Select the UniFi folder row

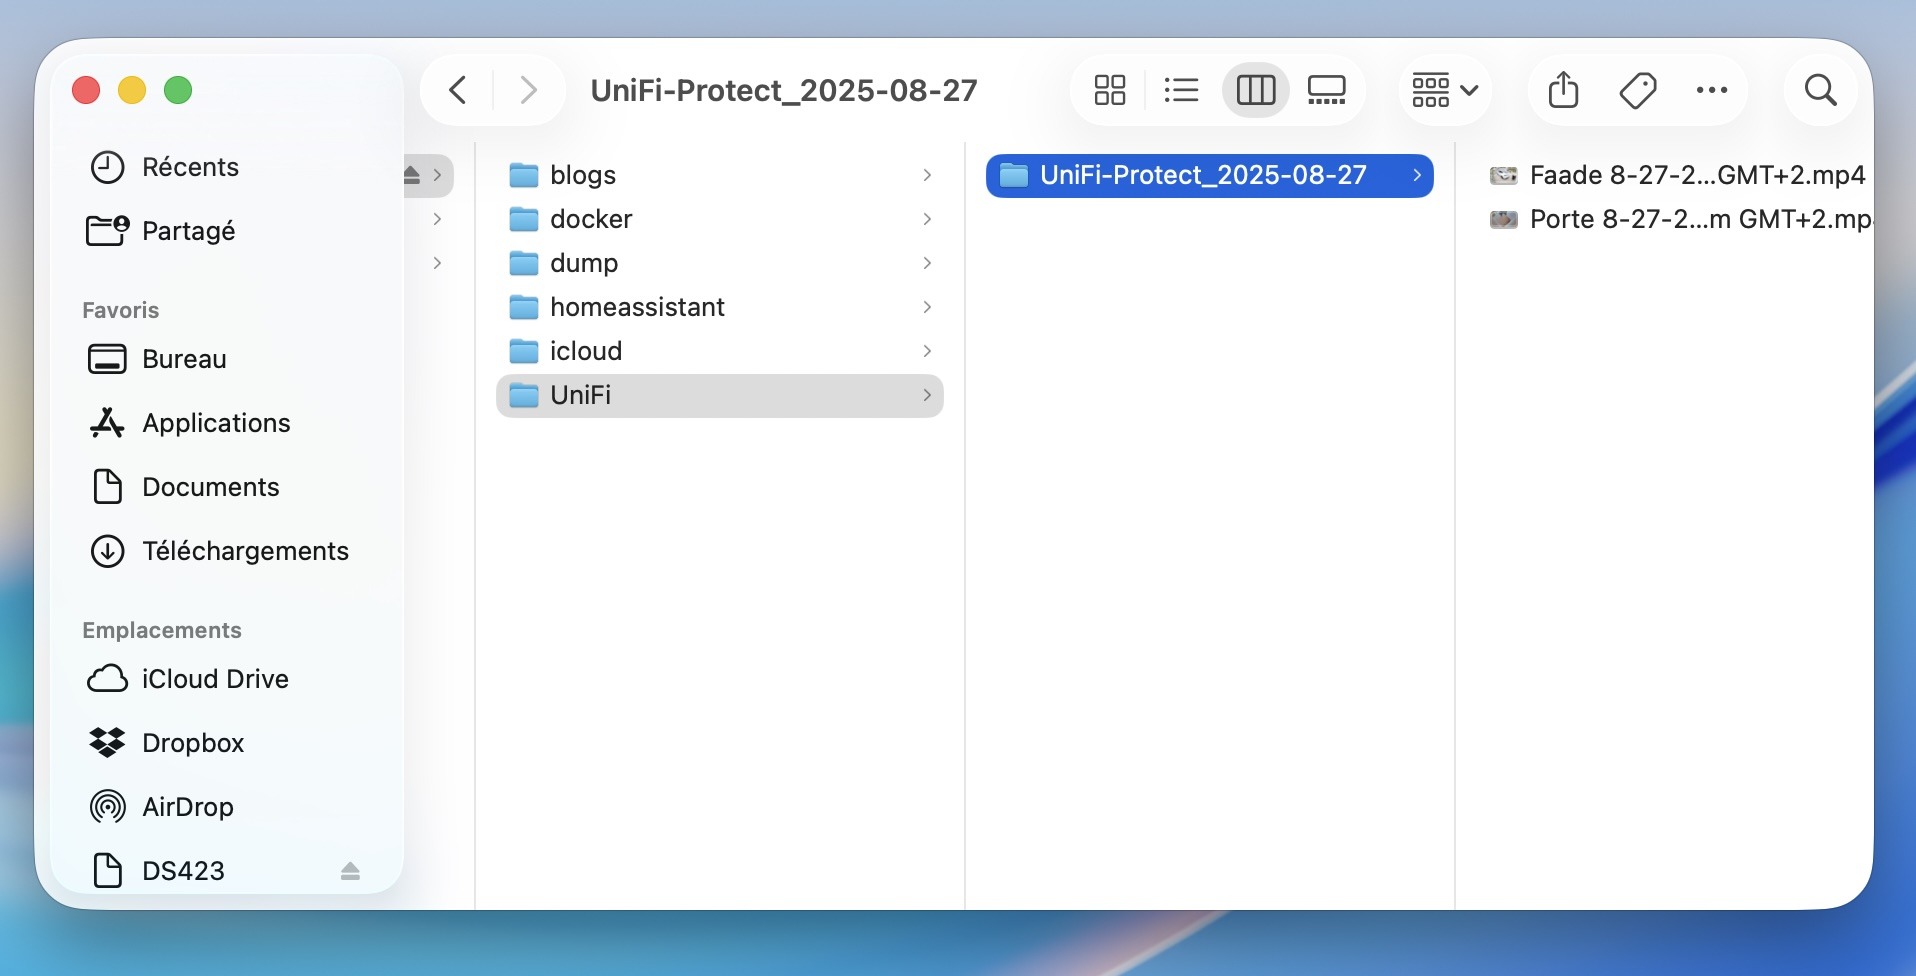coord(720,395)
